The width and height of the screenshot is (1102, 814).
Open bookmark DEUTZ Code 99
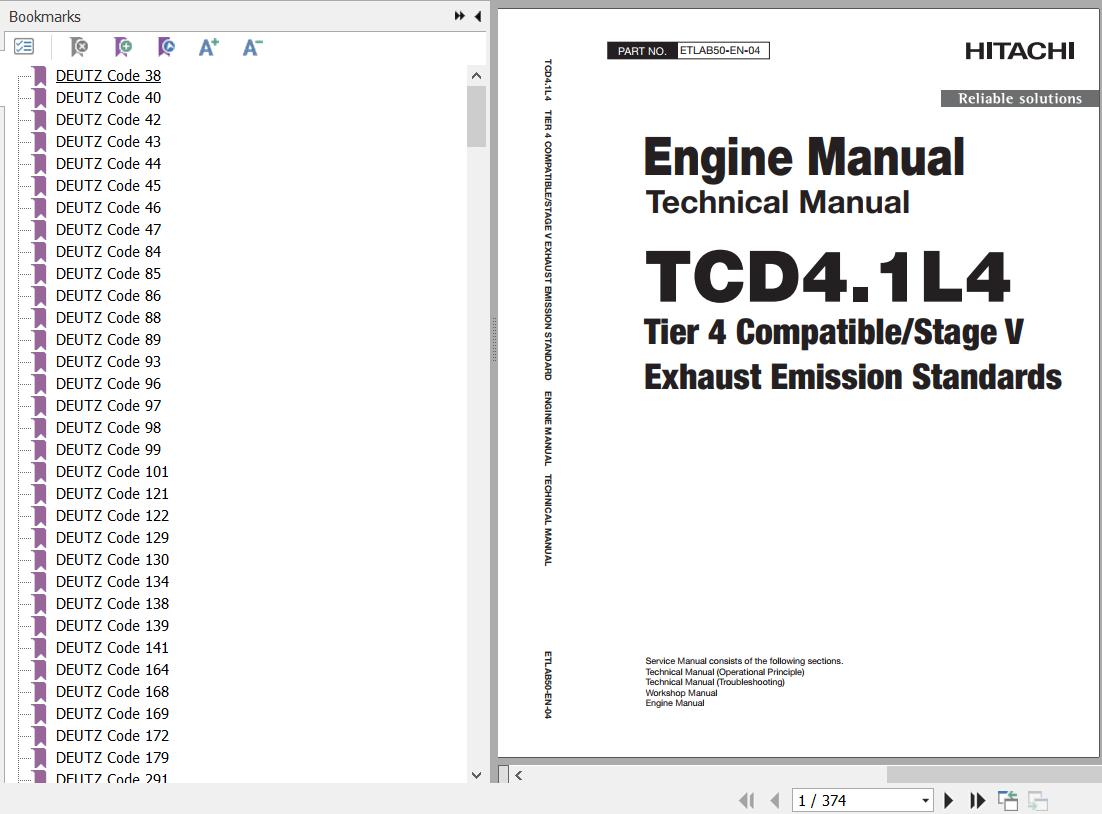click(108, 450)
